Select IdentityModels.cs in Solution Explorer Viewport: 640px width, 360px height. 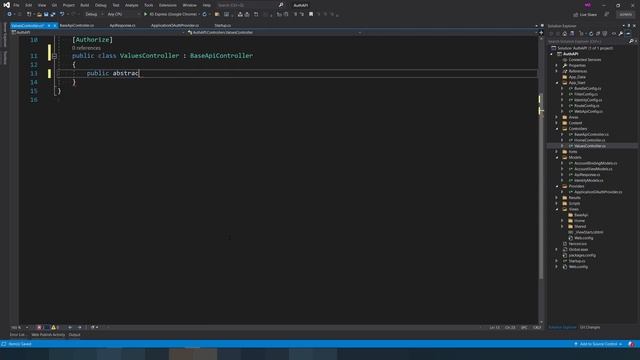point(588,180)
